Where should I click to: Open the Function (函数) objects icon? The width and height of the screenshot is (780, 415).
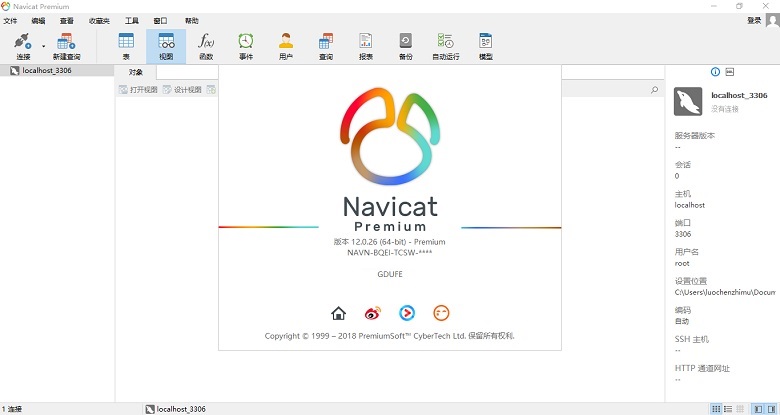click(206, 45)
